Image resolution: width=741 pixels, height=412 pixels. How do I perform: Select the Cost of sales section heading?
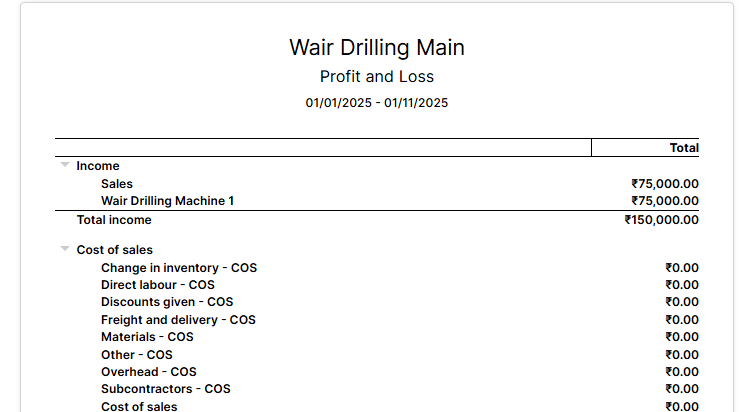pyautogui.click(x=114, y=250)
